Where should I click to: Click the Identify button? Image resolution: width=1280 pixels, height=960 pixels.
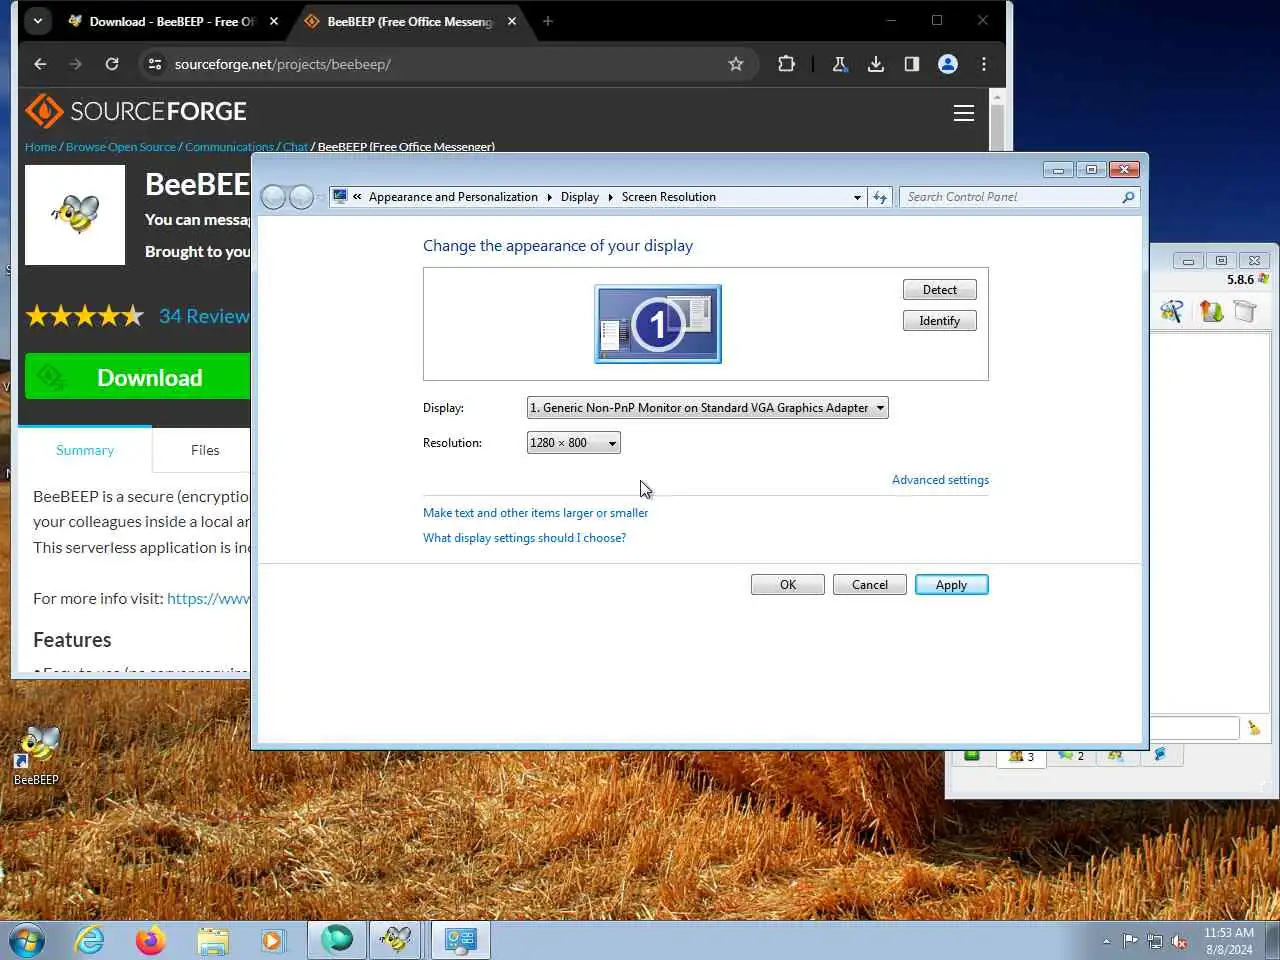point(940,321)
